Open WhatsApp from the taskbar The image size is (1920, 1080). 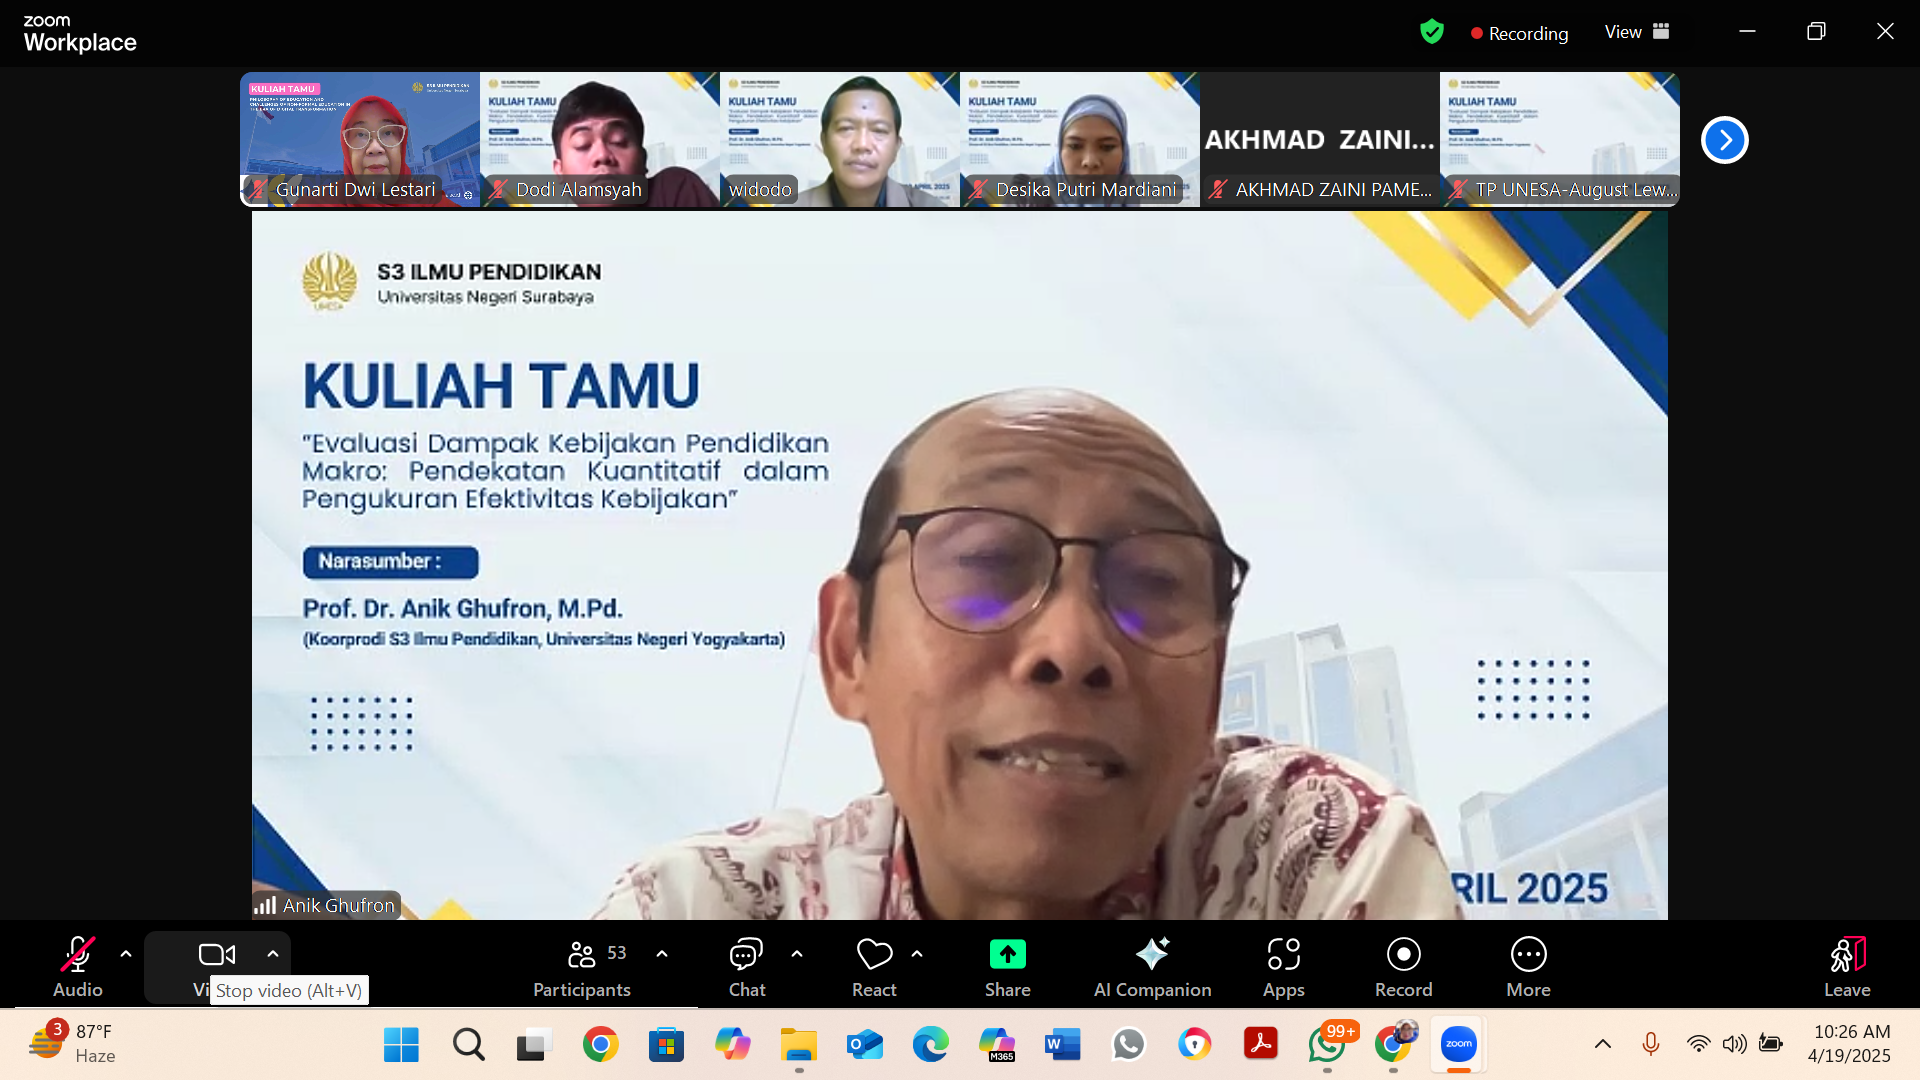(x=1327, y=1045)
